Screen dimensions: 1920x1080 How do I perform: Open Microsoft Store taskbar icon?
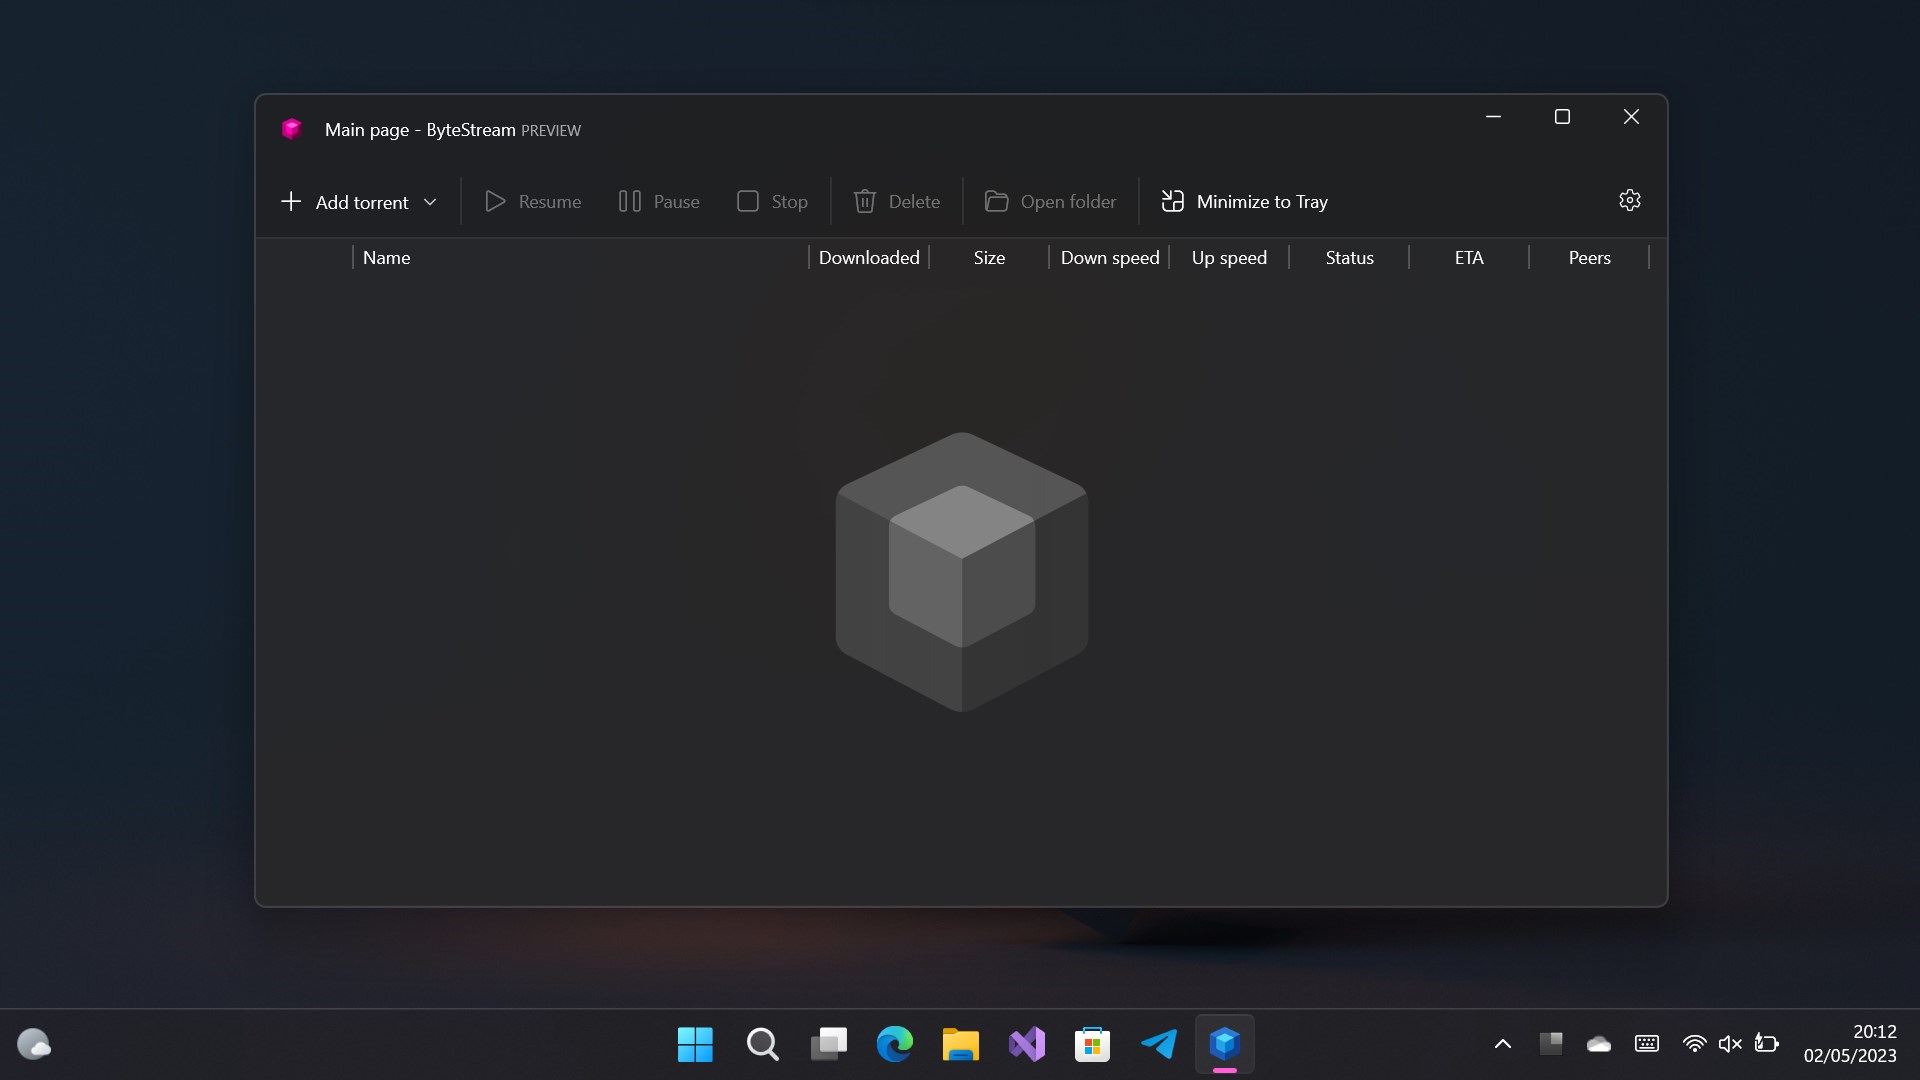[x=1092, y=1044]
